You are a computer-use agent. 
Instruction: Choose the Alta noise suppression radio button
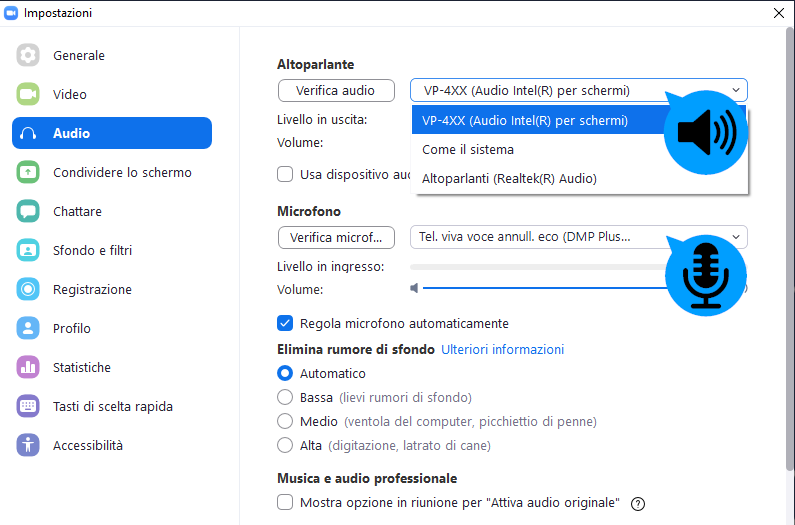pyautogui.click(x=285, y=445)
